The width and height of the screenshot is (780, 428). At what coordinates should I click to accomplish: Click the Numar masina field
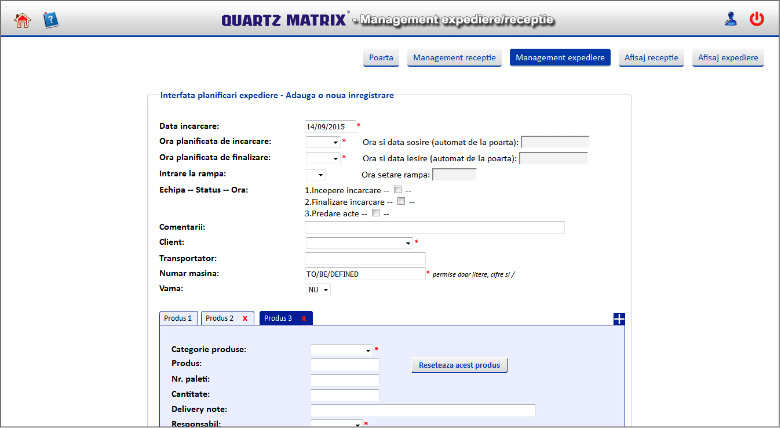click(365, 274)
